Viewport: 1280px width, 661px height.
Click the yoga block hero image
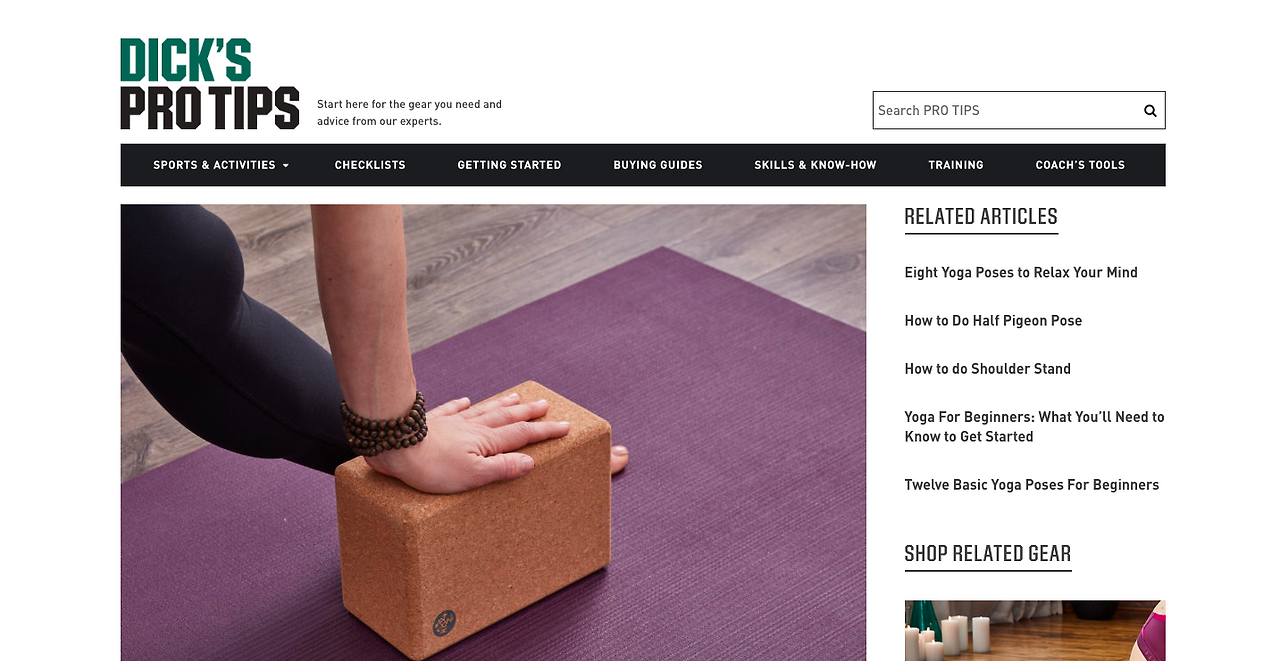click(x=493, y=432)
